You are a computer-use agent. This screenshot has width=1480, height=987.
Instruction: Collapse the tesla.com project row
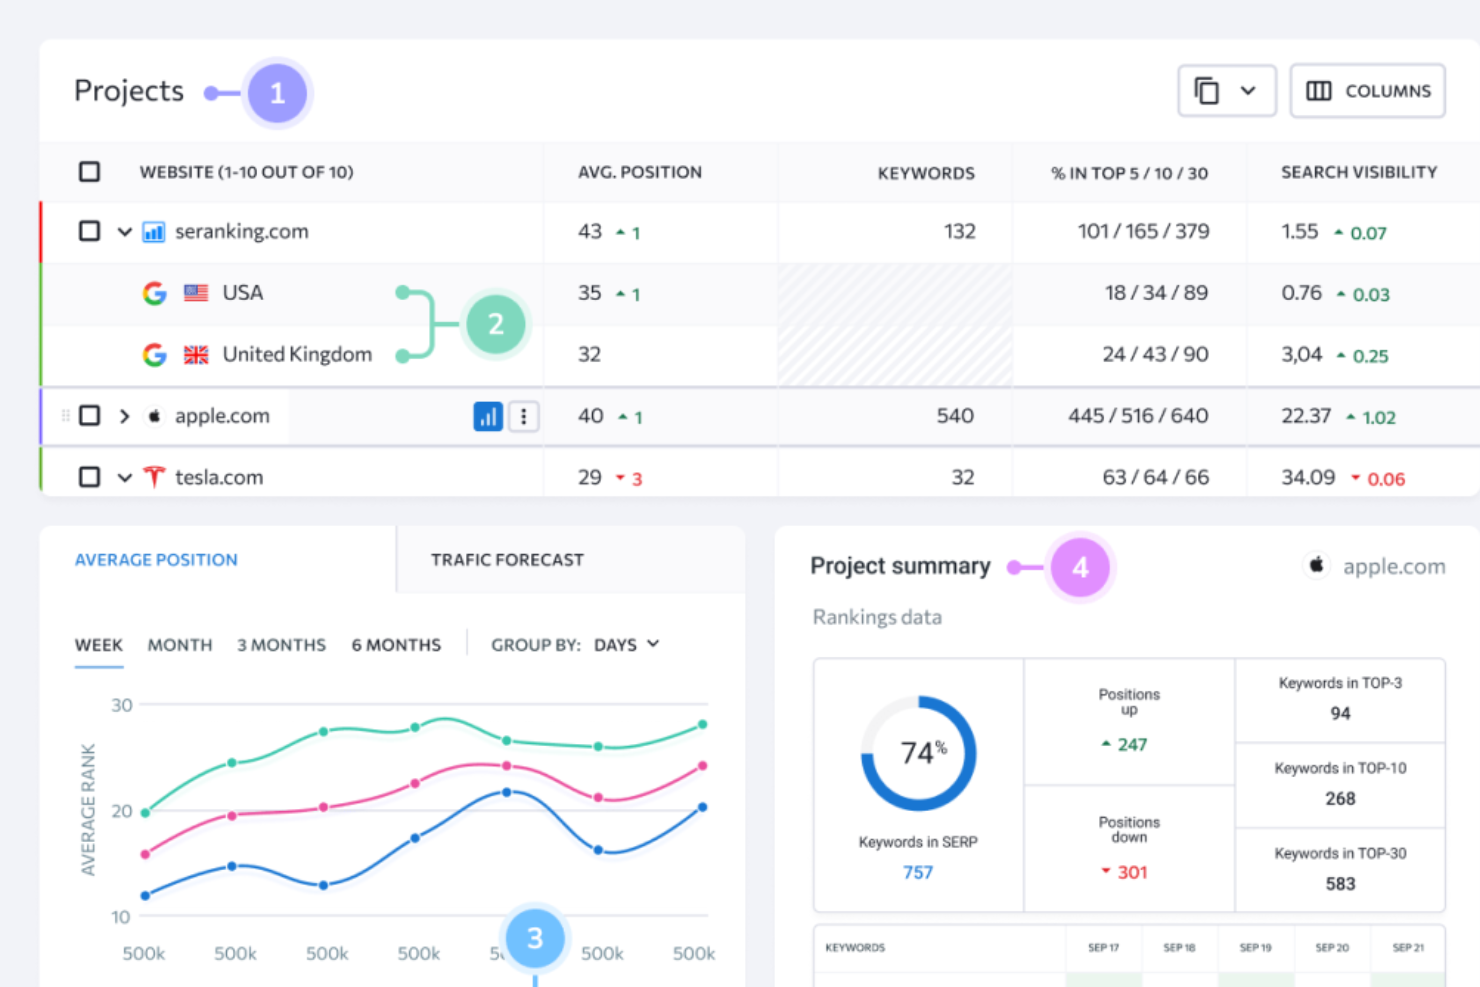(x=124, y=478)
